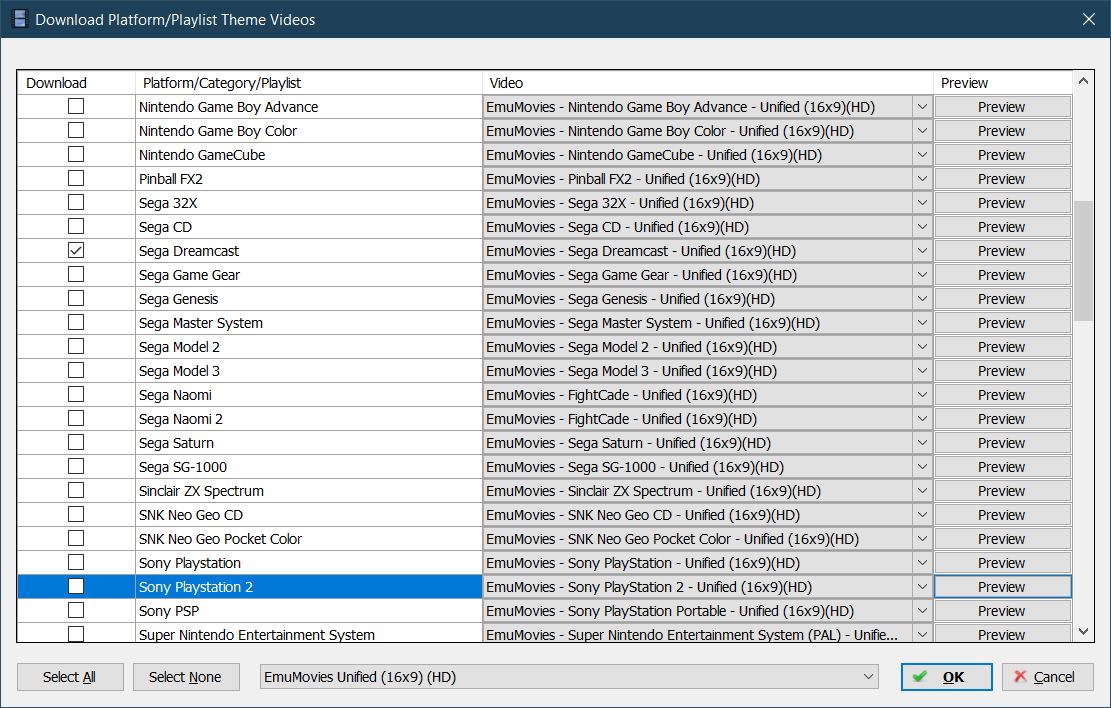Preview the Sony Playstation 2 video

[1002, 587]
